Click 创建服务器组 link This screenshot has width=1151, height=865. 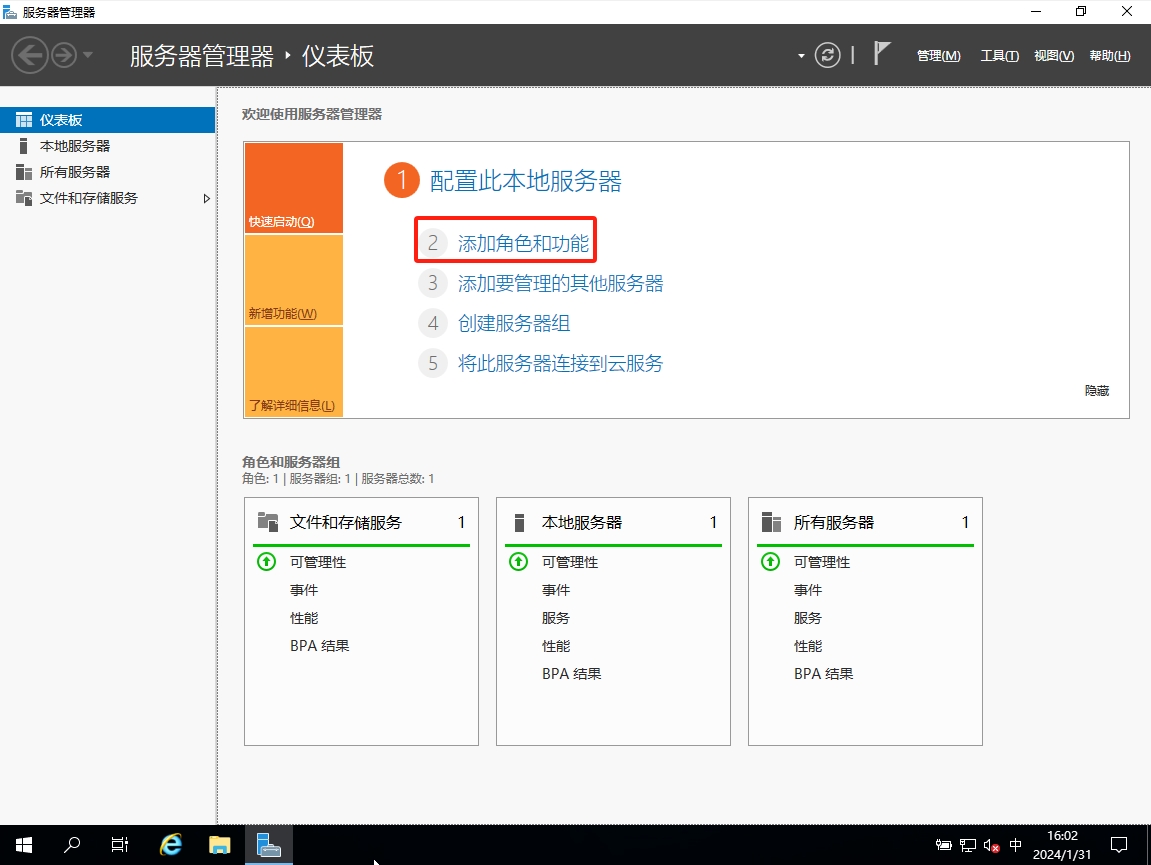click(x=514, y=324)
